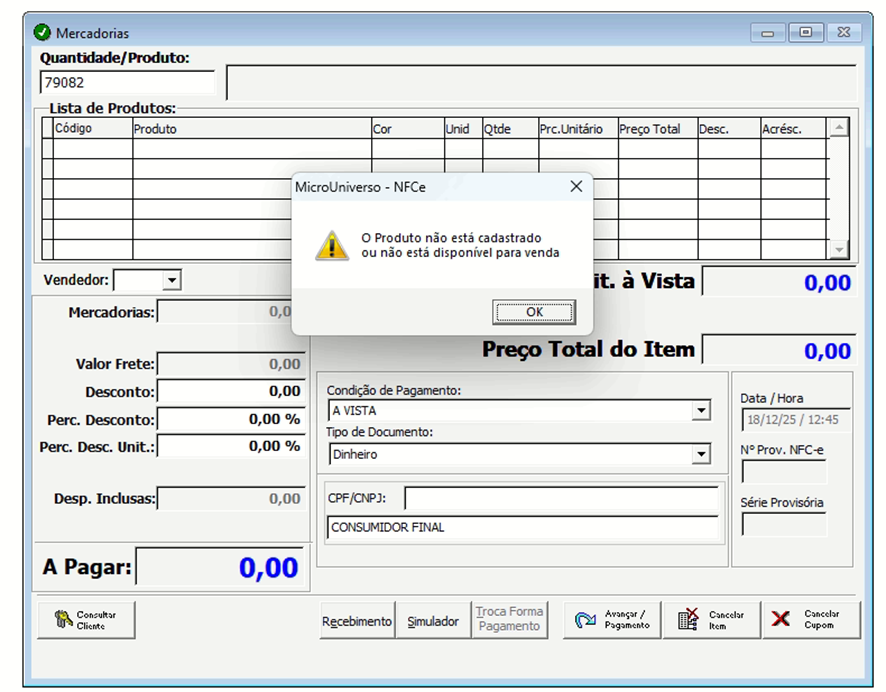Click the Quantidade/Produto input field

coord(127,83)
